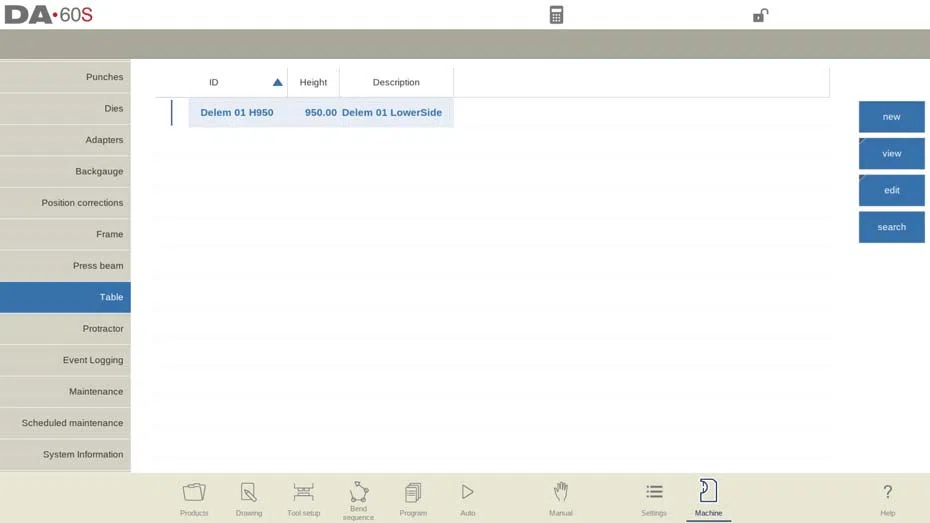Click the search button
The image size is (930, 523).
tap(891, 227)
